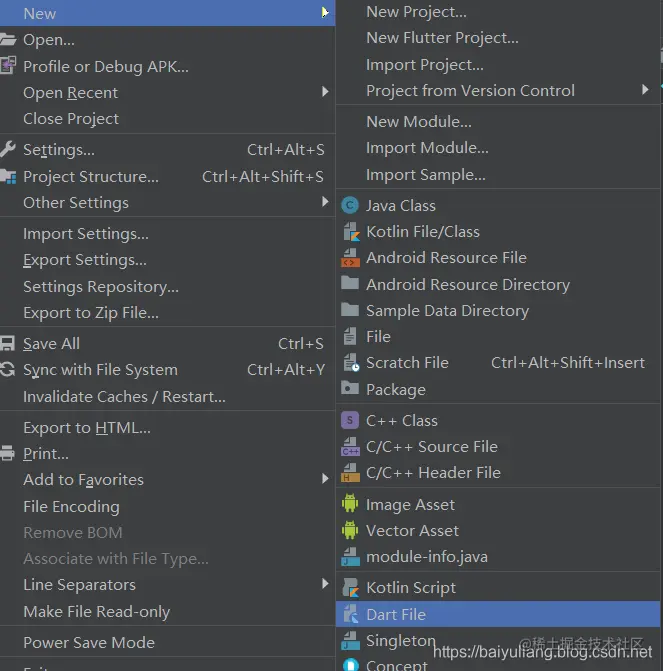Image resolution: width=663 pixels, height=671 pixels.
Task: Choose Export to HTML... entry
Action: [87, 428]
